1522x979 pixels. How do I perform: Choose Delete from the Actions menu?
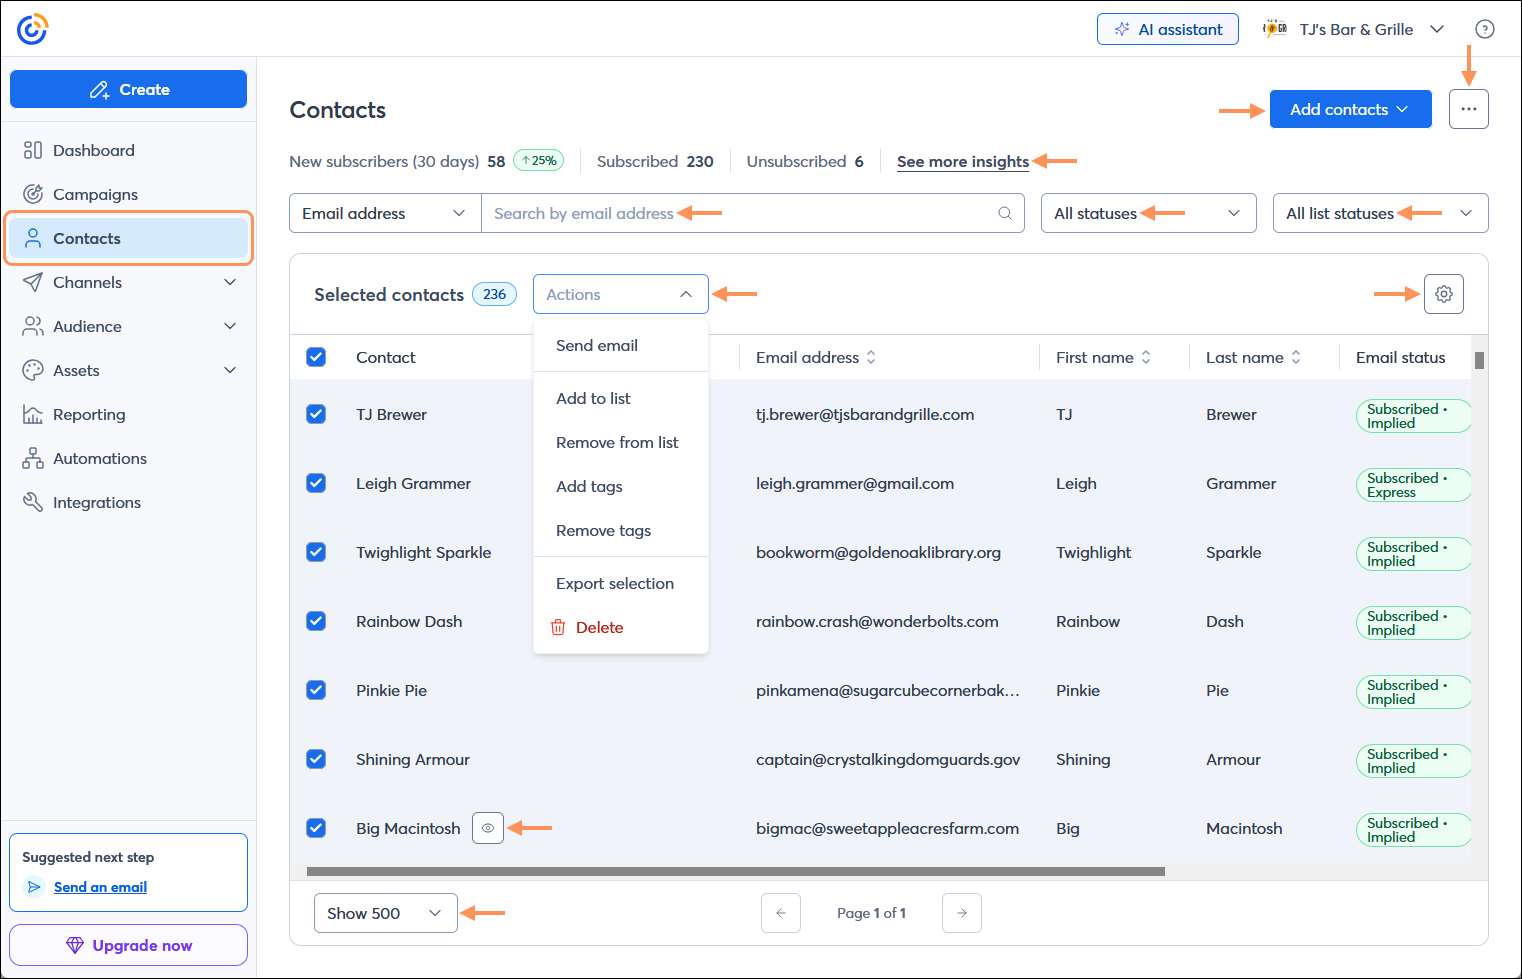click(x=599, y=627)
